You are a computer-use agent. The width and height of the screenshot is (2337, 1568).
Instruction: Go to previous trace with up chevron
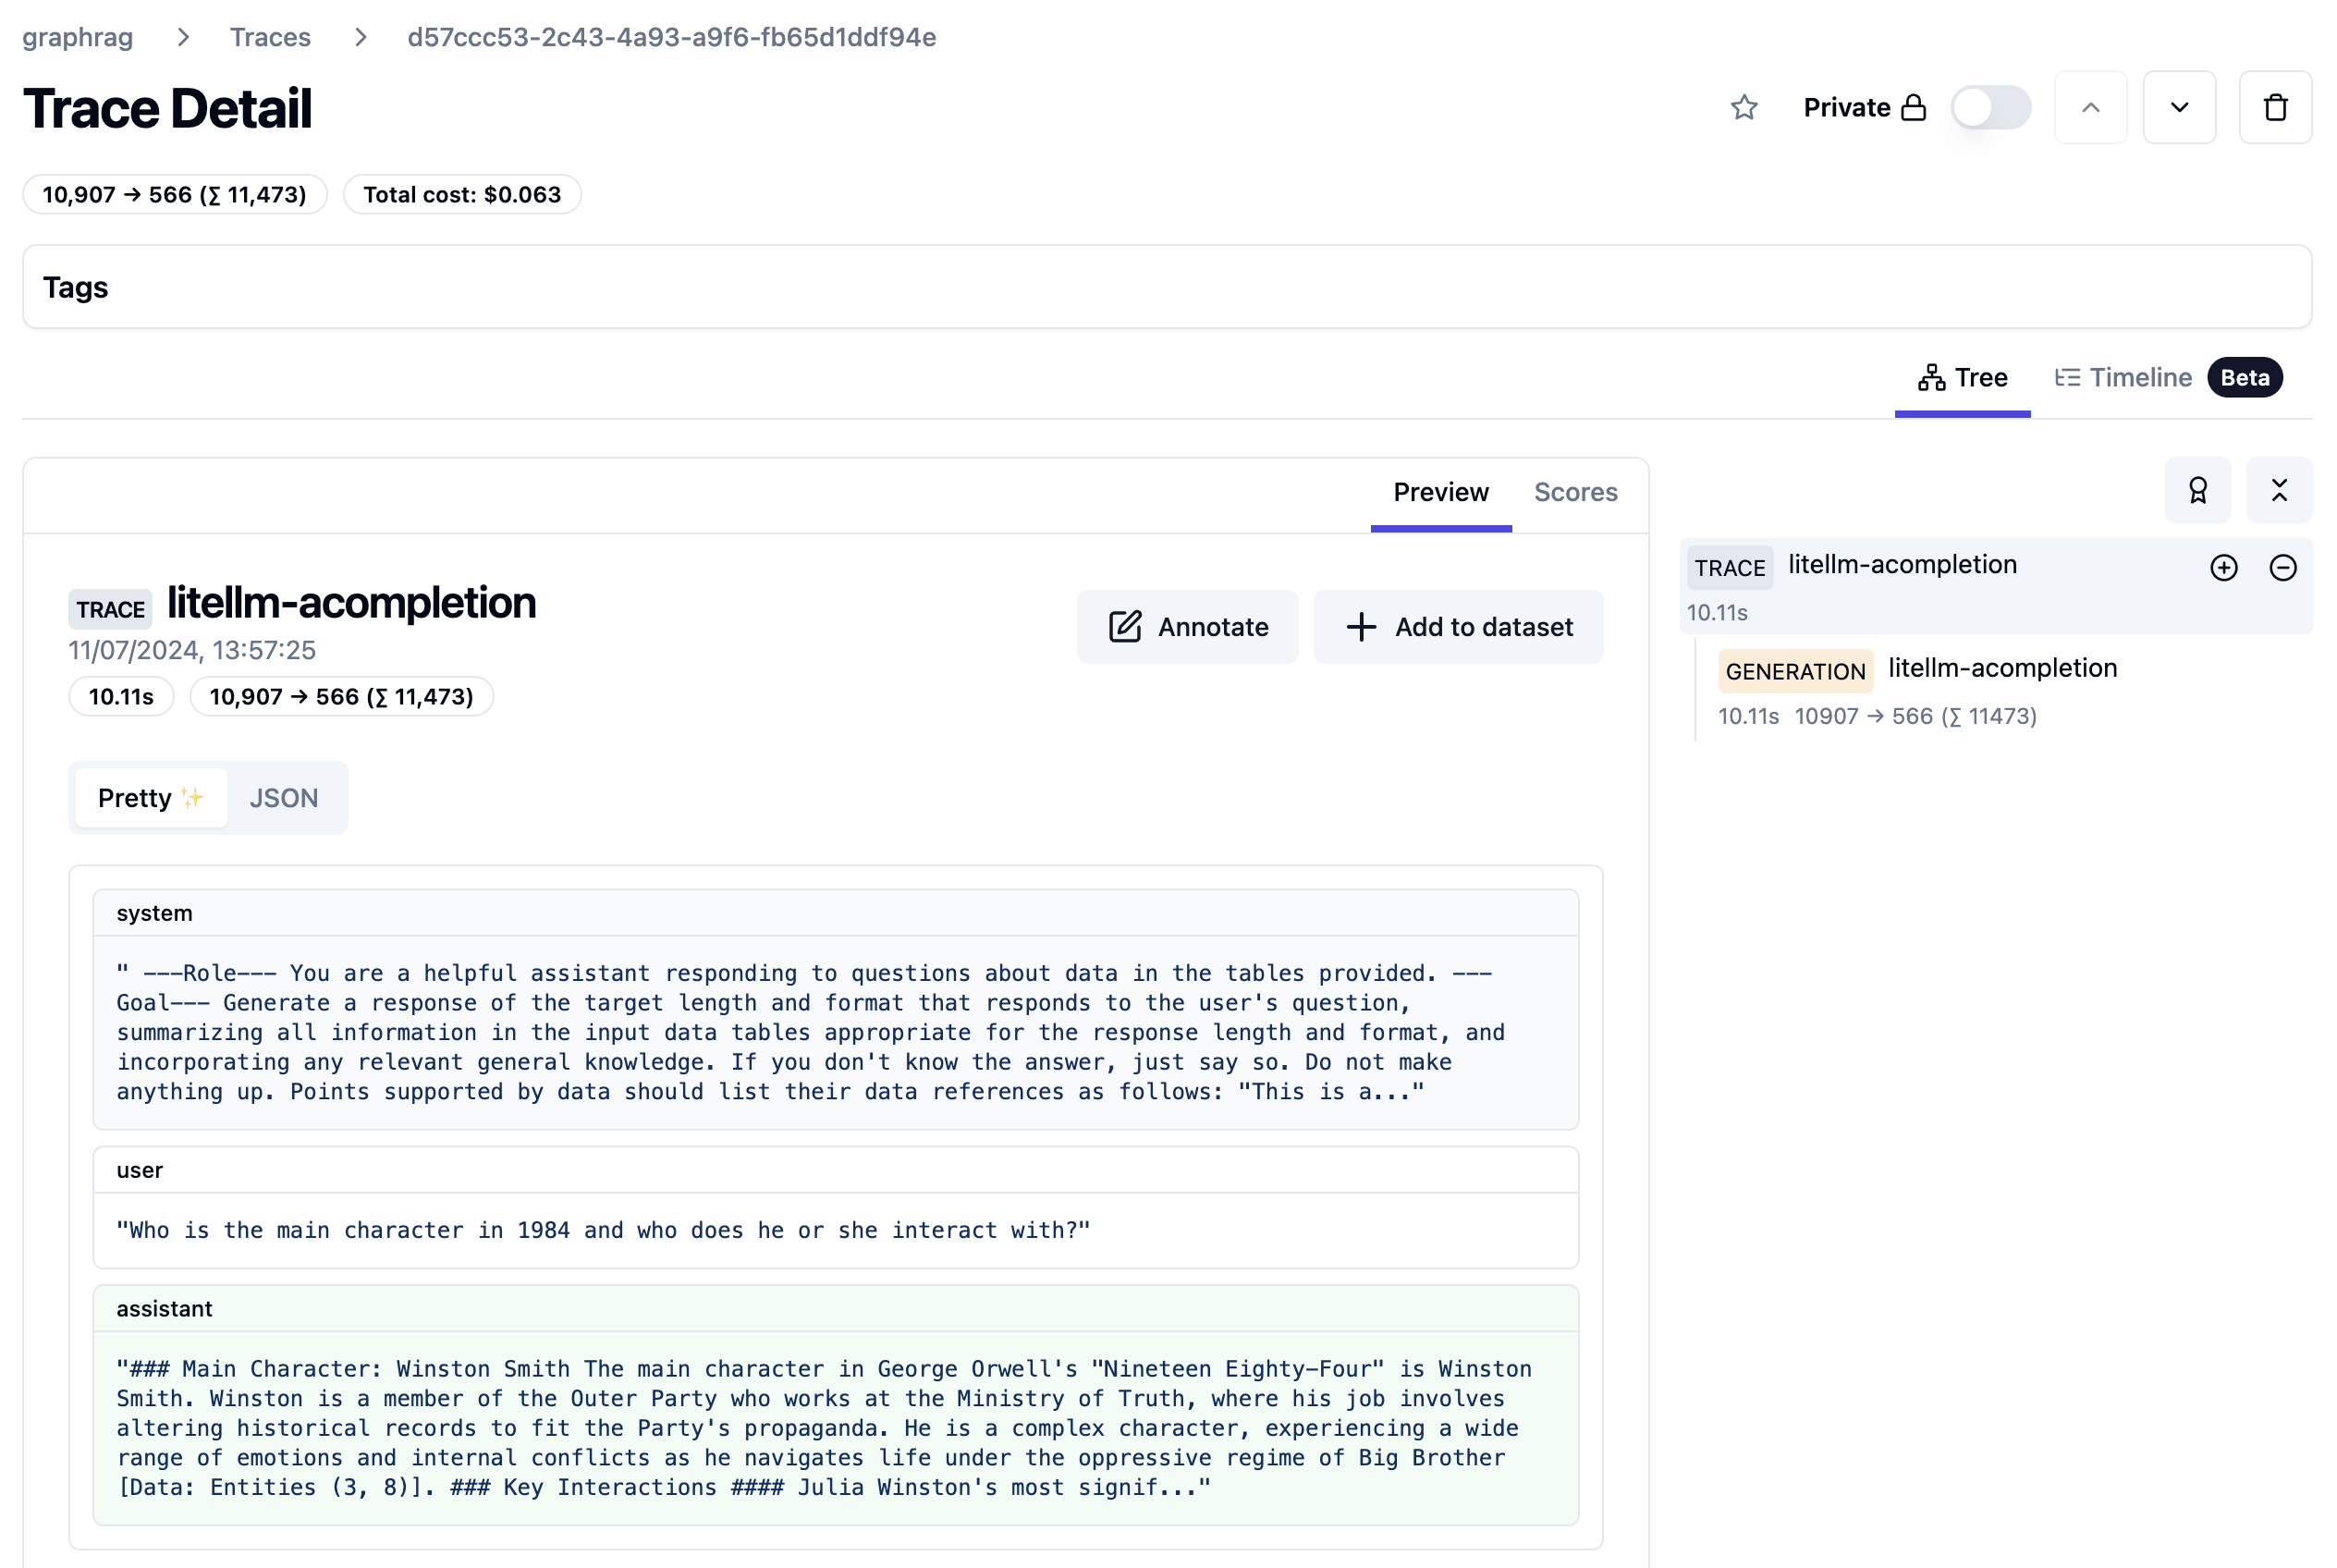2090,107
